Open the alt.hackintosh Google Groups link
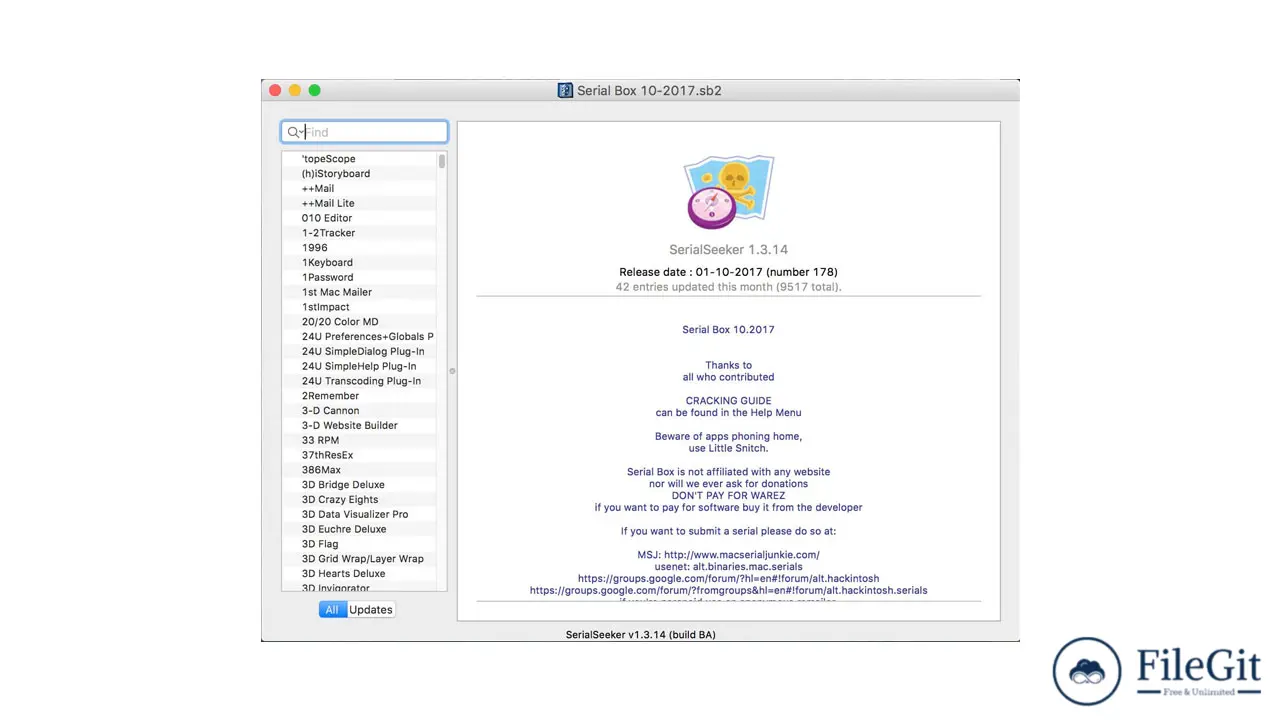 tap(728, 578)
